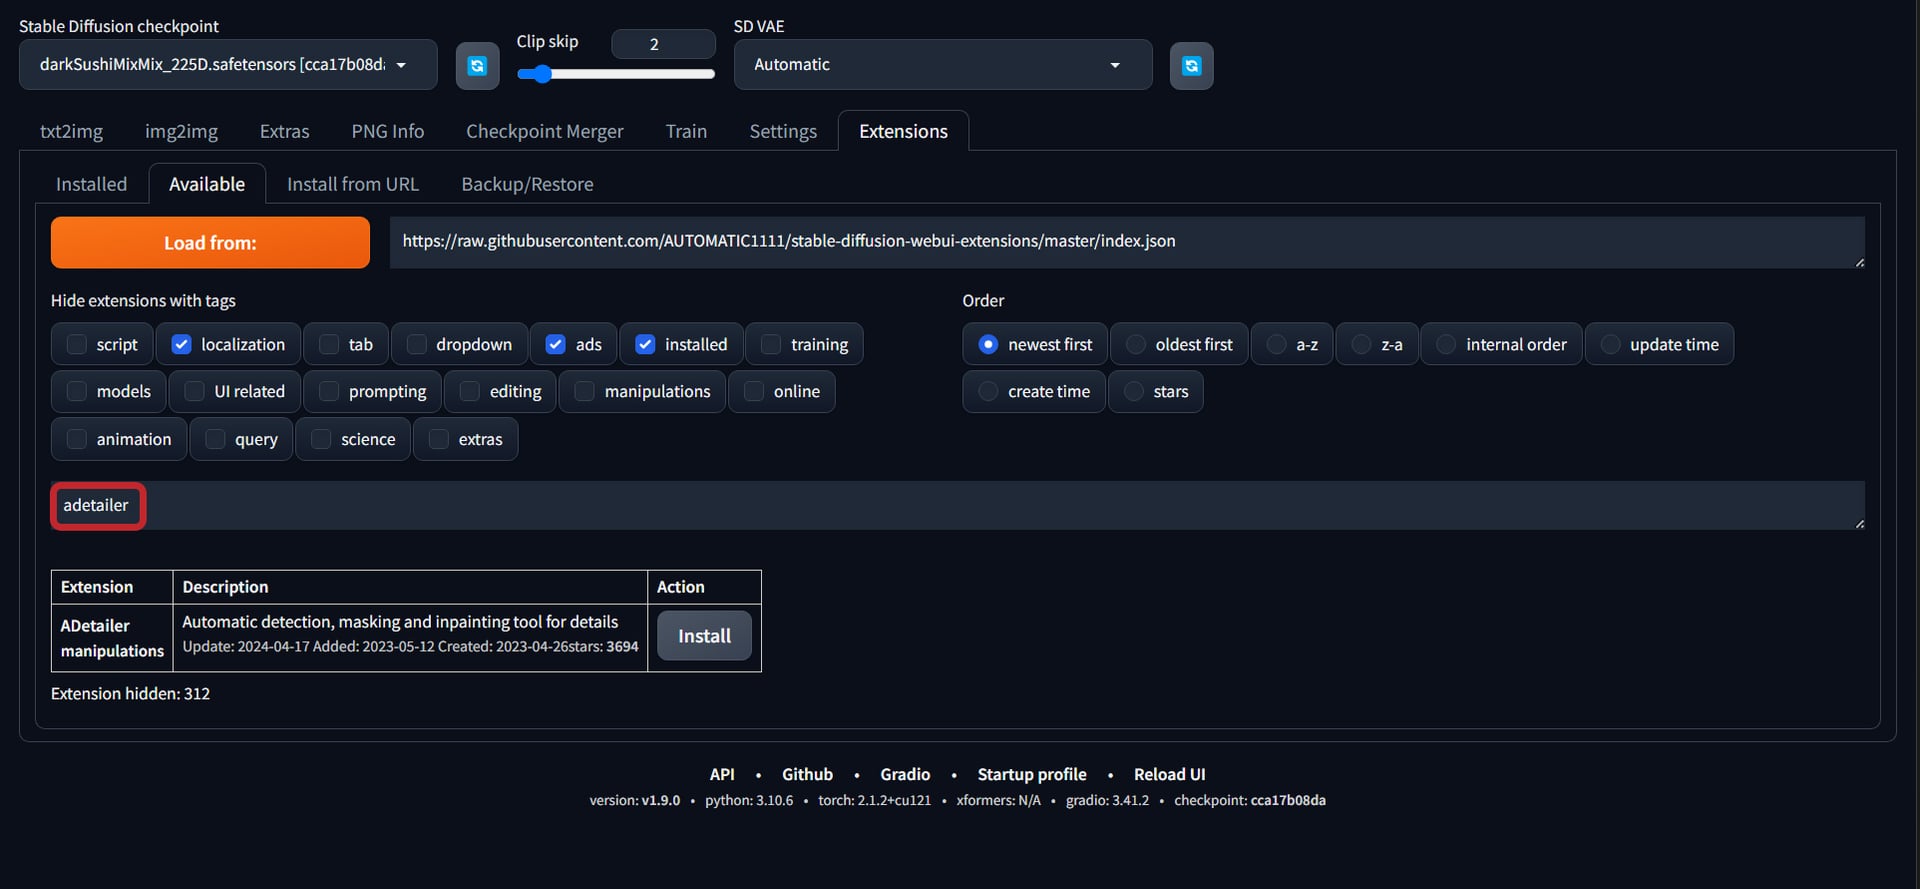Uncheck the localization tag checkbox
The height and width of the screenshot is (889, 1920).
click(x=181, y=344)
